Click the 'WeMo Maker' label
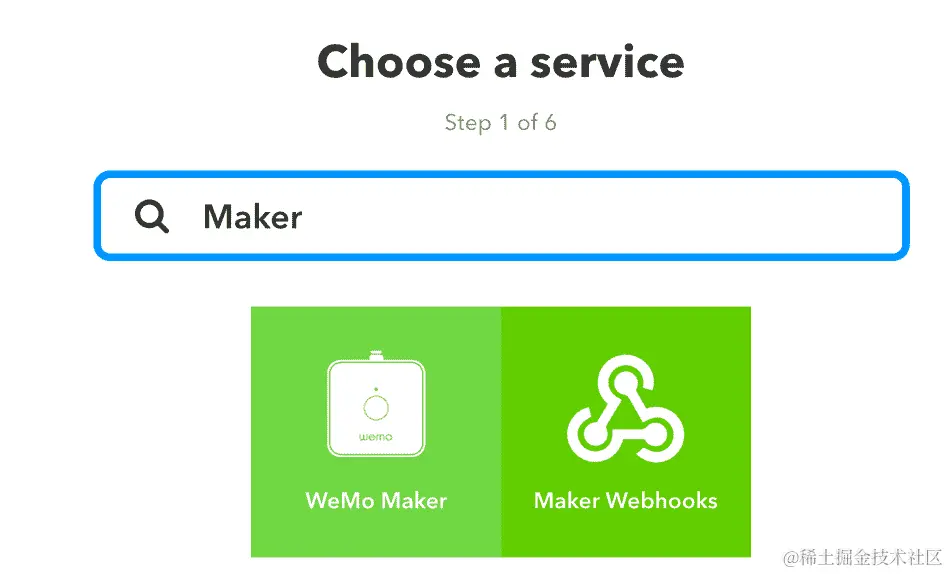Image resolution: width=949 pixels, height=574 pixels. tap(376, 501)
